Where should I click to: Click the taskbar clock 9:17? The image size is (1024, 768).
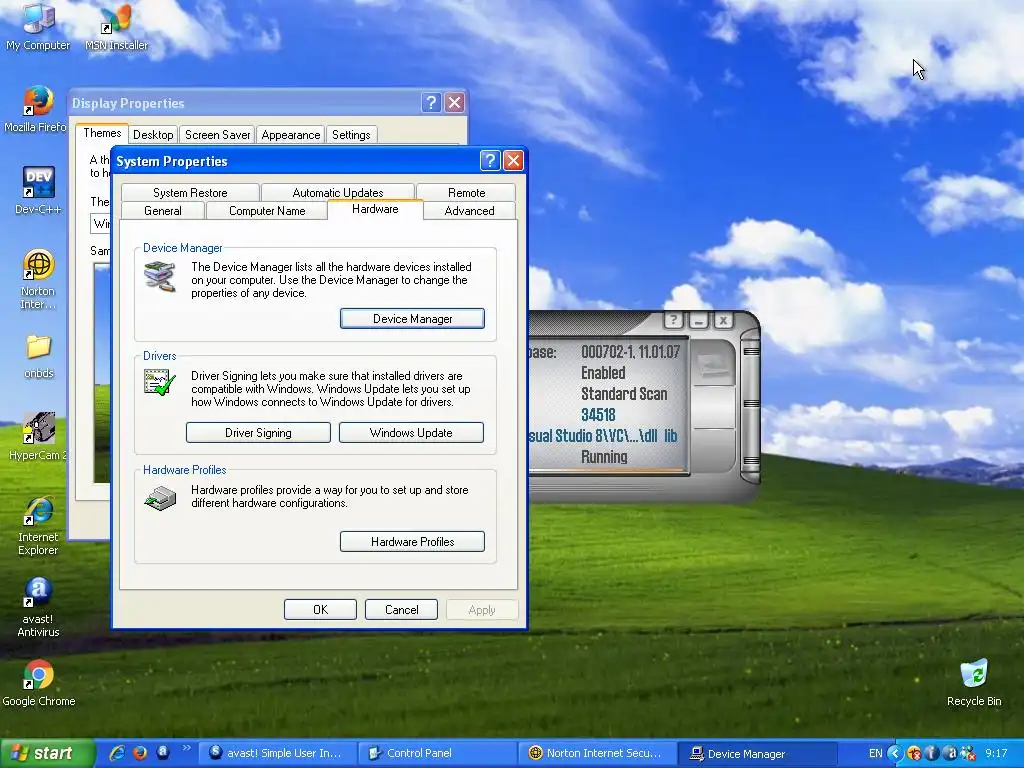(996, 754)
